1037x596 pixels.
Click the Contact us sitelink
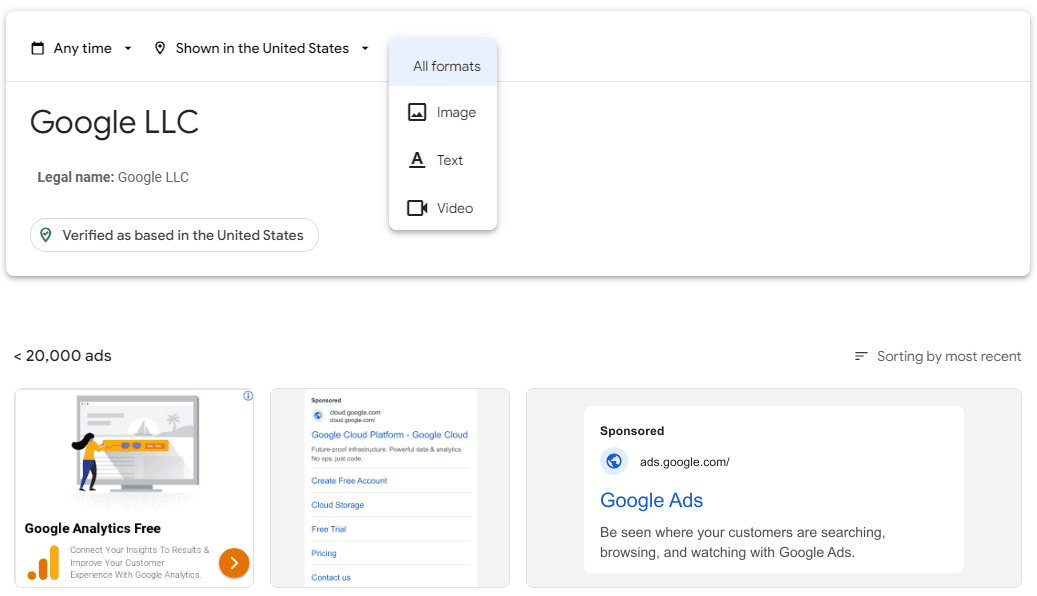click(x=331, y=577)
